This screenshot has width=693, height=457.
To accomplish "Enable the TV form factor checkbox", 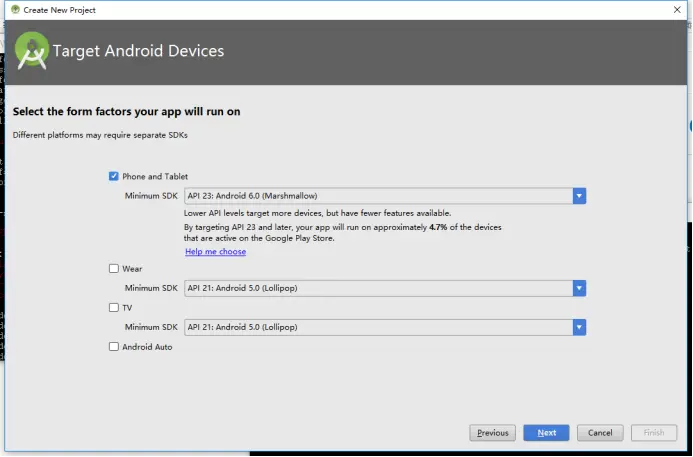I will 114,308.
